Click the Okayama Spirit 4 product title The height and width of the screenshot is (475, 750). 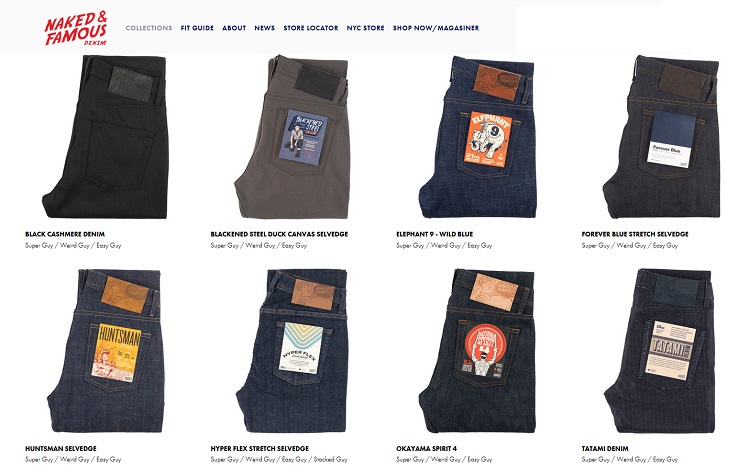[x=426, y=448]
